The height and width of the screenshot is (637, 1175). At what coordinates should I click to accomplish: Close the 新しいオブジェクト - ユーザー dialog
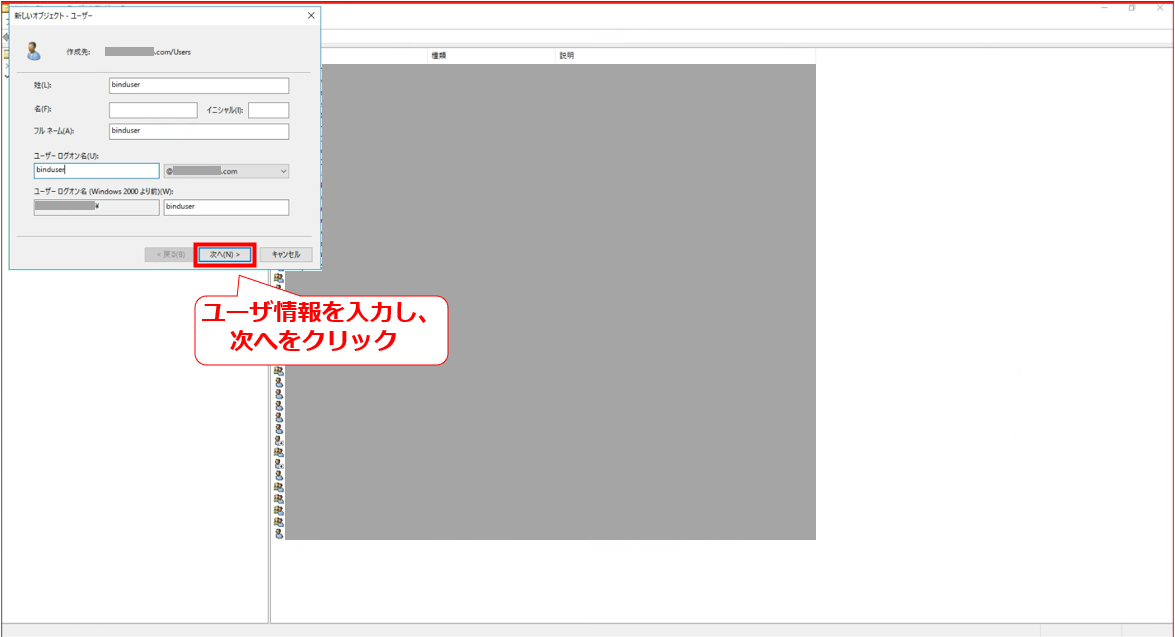(x=311, y=16)
